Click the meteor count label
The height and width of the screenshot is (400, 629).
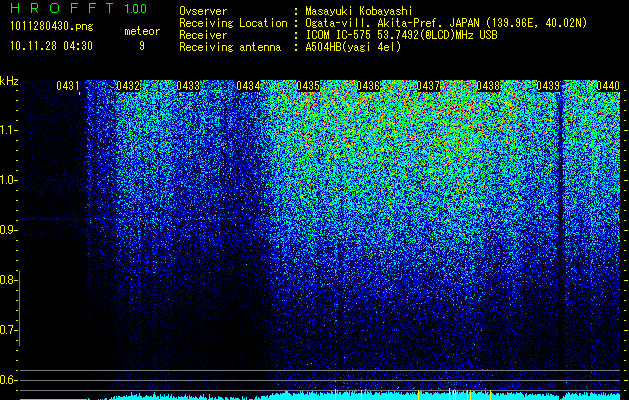tap(142, 31)
